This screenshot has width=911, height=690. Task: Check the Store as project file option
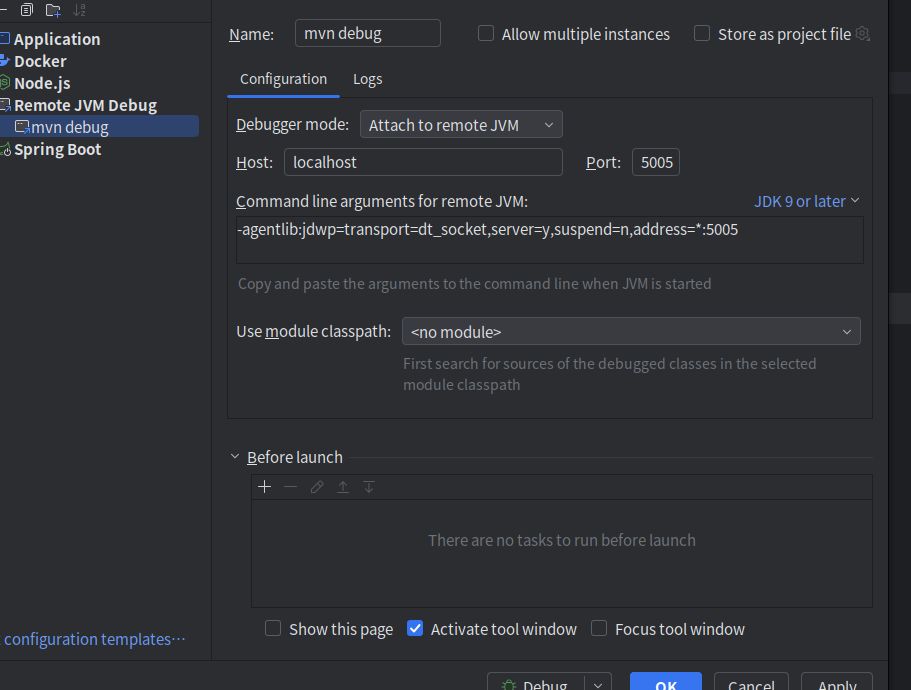[x=702, y=34]
